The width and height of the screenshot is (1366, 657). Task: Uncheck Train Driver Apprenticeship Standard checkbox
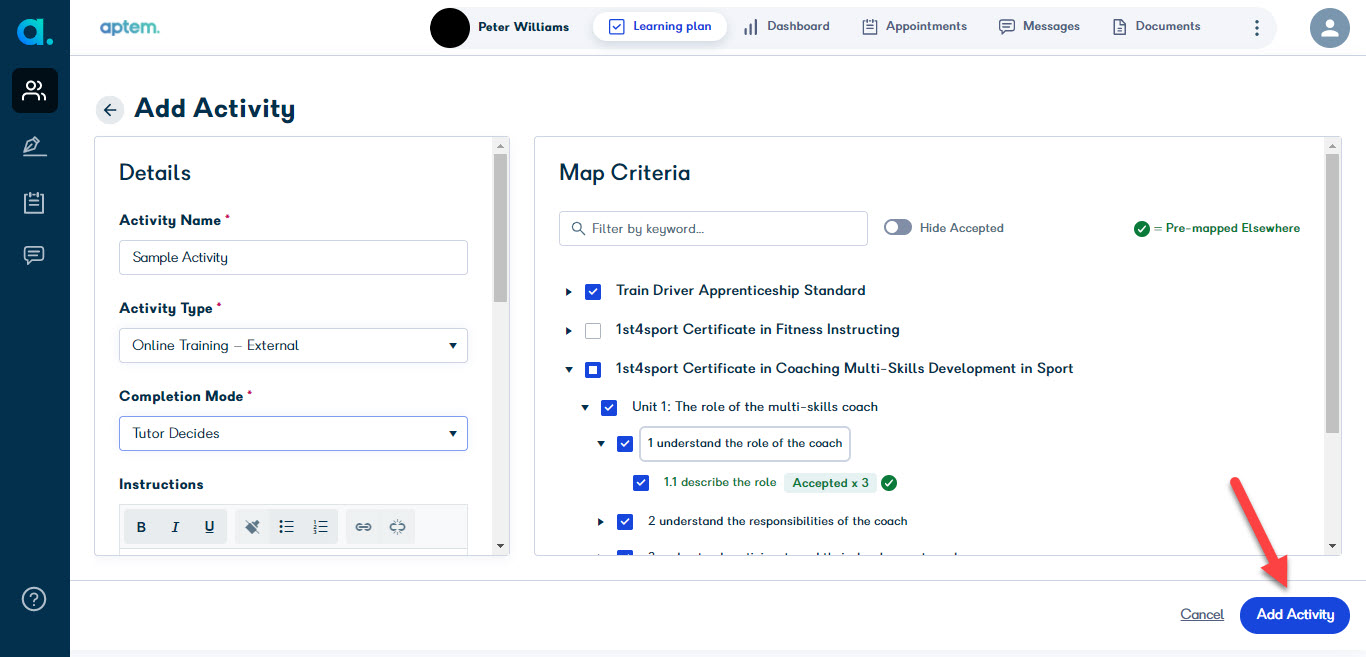coord(593,291)
